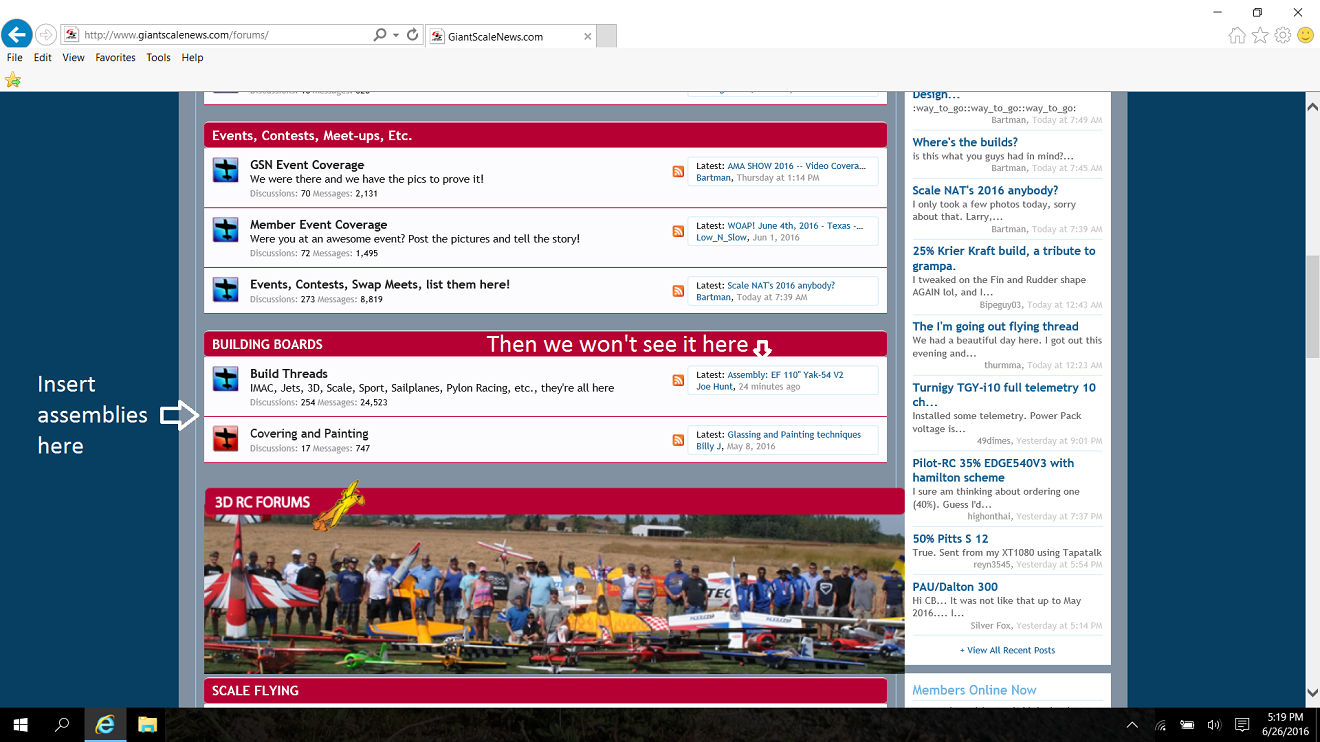The width and height of the screenshot is (1320, 742).
Task: Open latest post Glassing and Painting techniques
Action: tap(794, 435)
